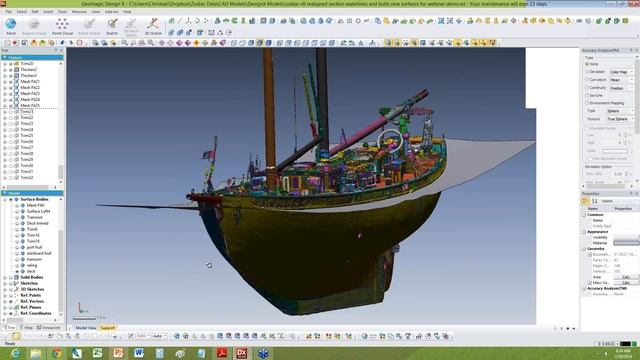Click the red circle toolbar icon
Image resolution: width=640 pixels, height=360 pixels.
[x=79, y=42]
